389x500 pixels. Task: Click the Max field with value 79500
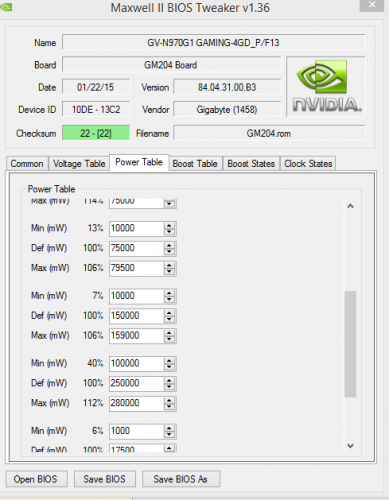[x=136, y=268]
